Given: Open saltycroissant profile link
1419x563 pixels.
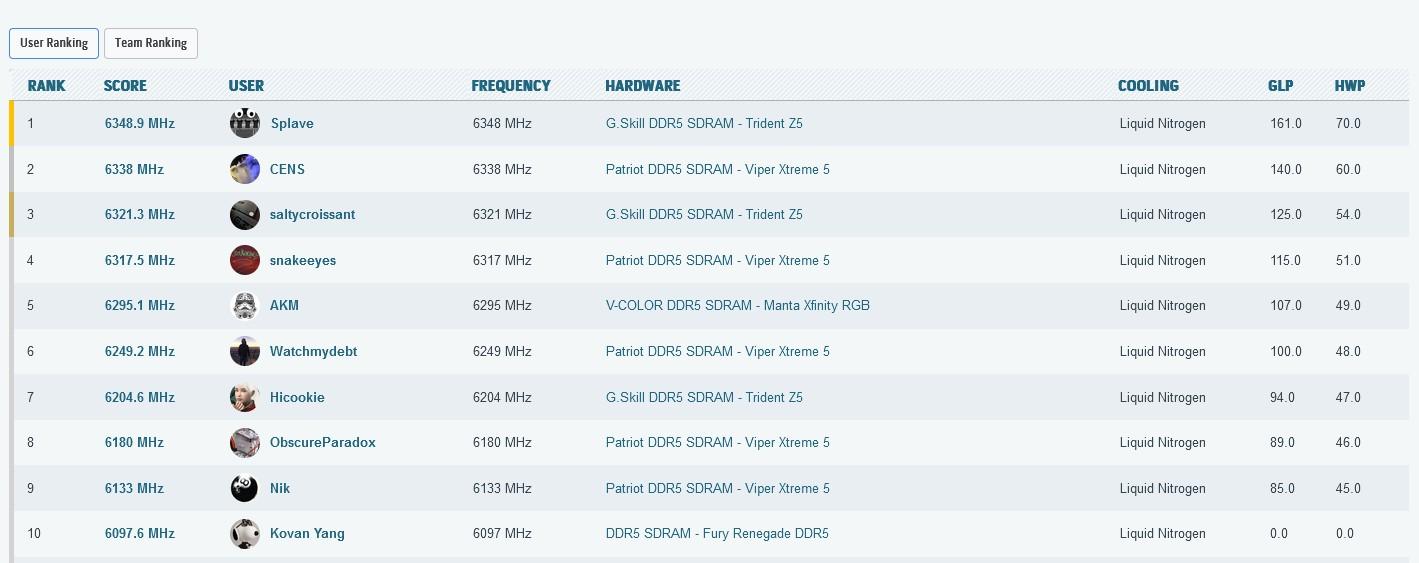Looking at the screenshot, I should tap(312, 214).
